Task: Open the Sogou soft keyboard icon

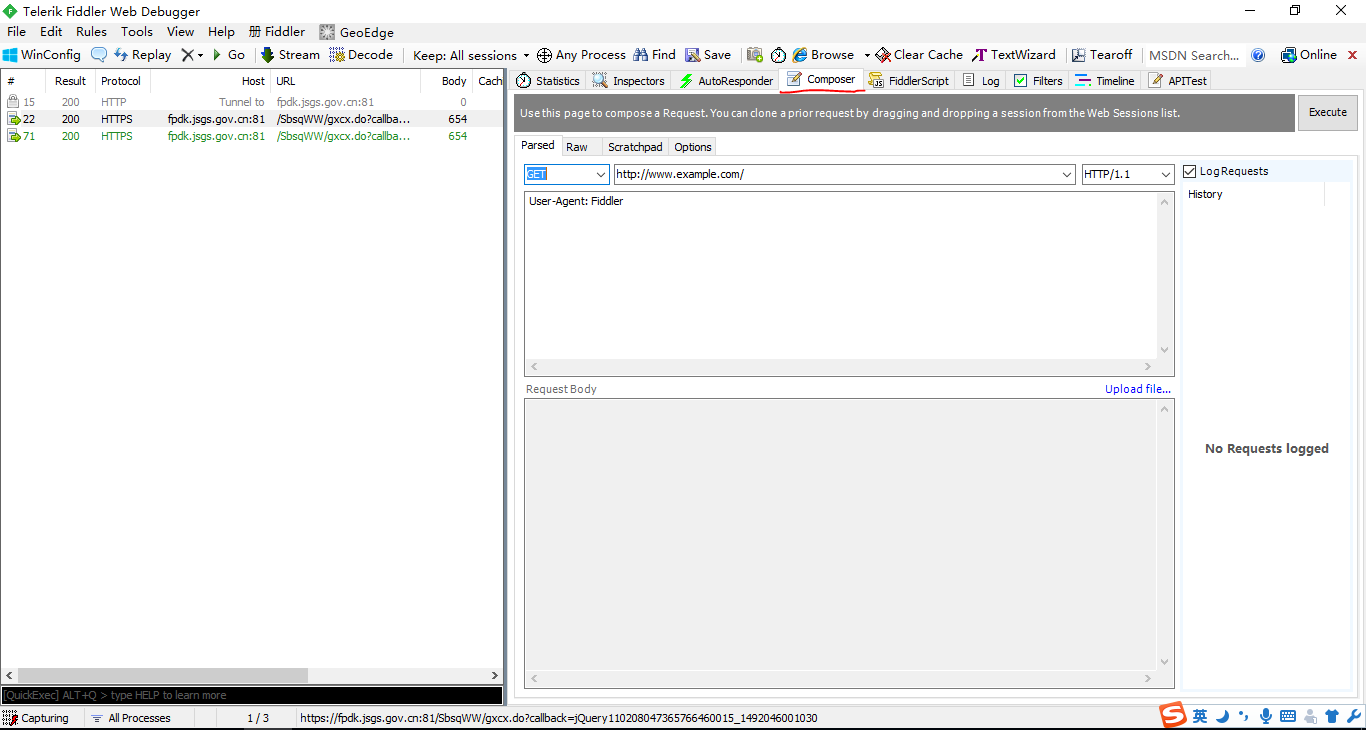Action: pos(1288,716)
